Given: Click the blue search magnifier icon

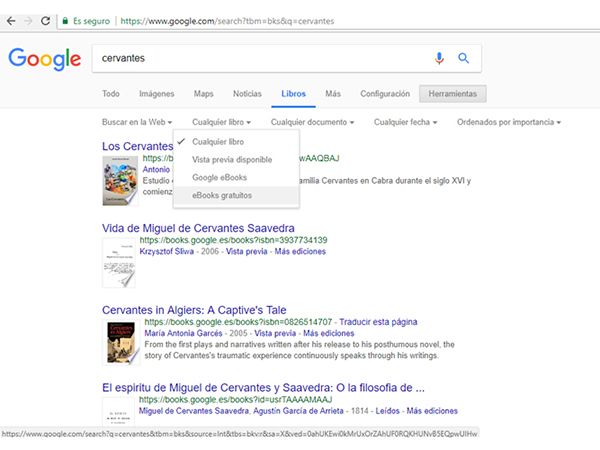Looking at the screenshot, I should (x=463, y=58).
